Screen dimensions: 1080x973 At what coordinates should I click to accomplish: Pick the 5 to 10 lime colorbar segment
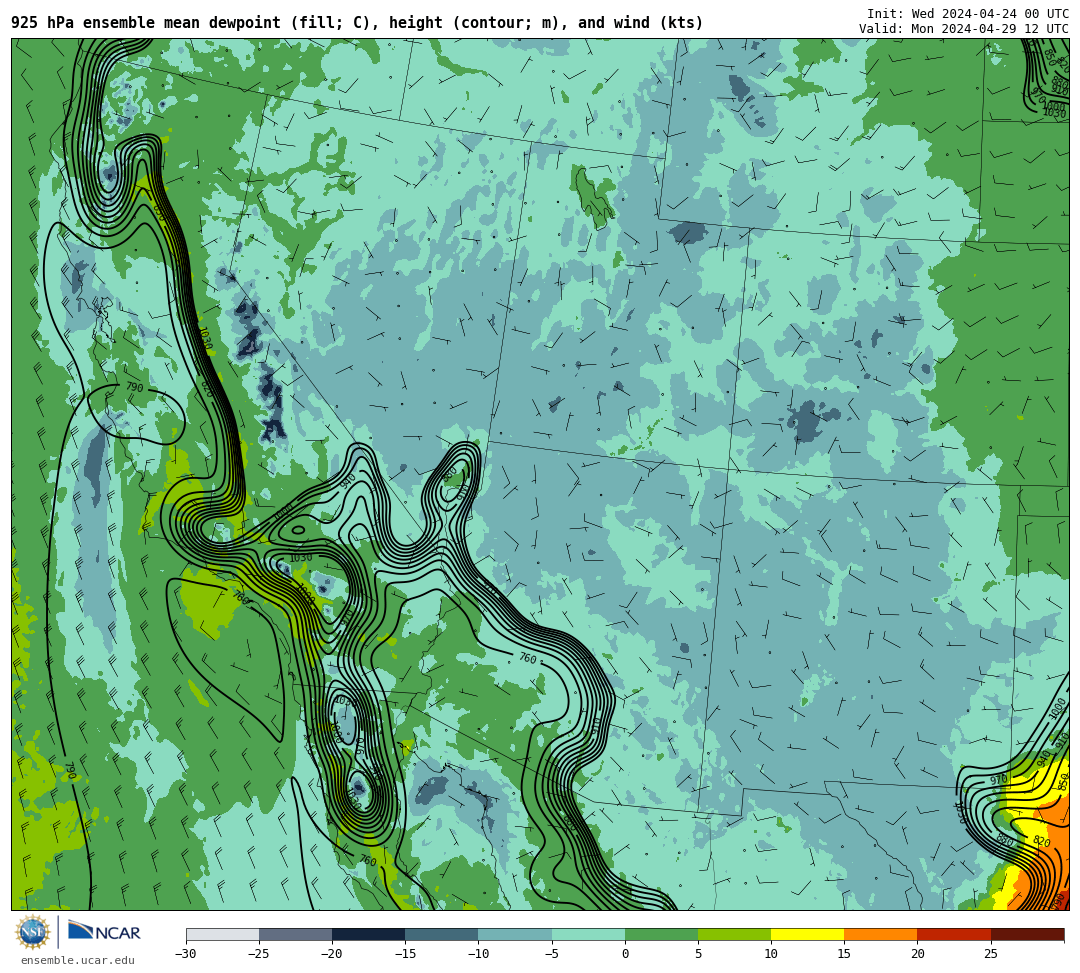(x=734, y=934)
